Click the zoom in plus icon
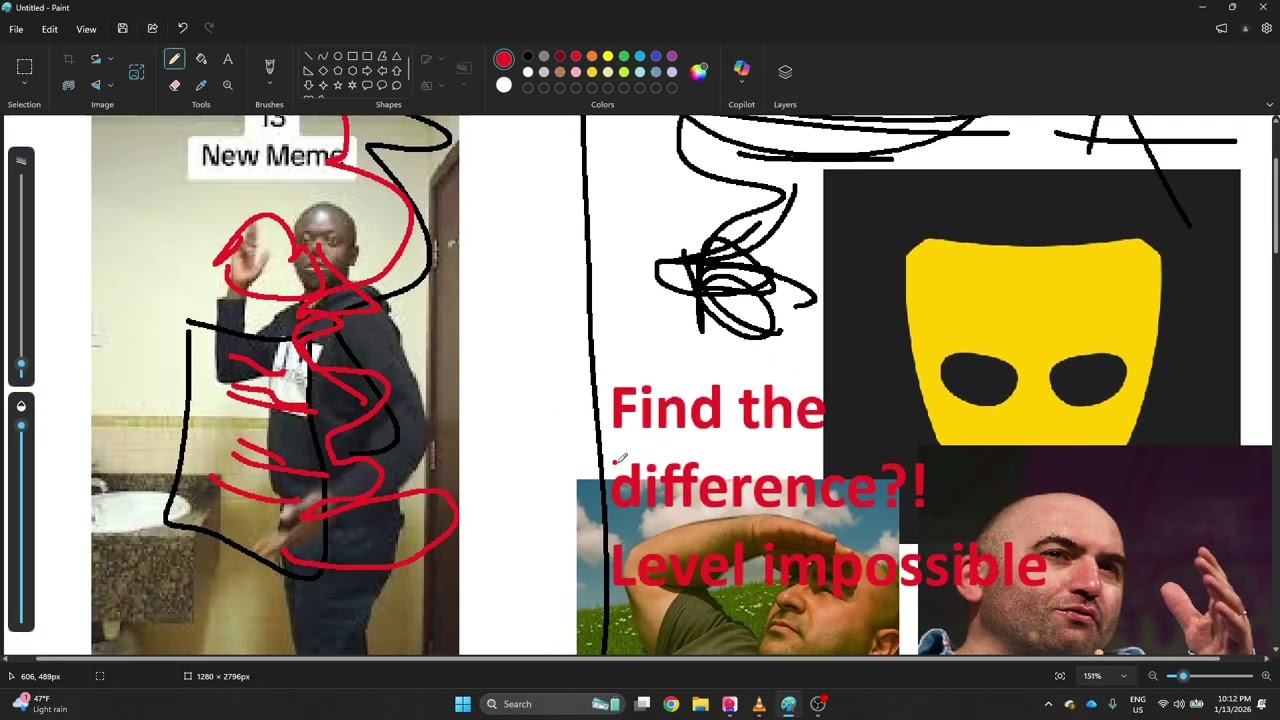This screenshot has width=1280, height=720. [1266, 676]
